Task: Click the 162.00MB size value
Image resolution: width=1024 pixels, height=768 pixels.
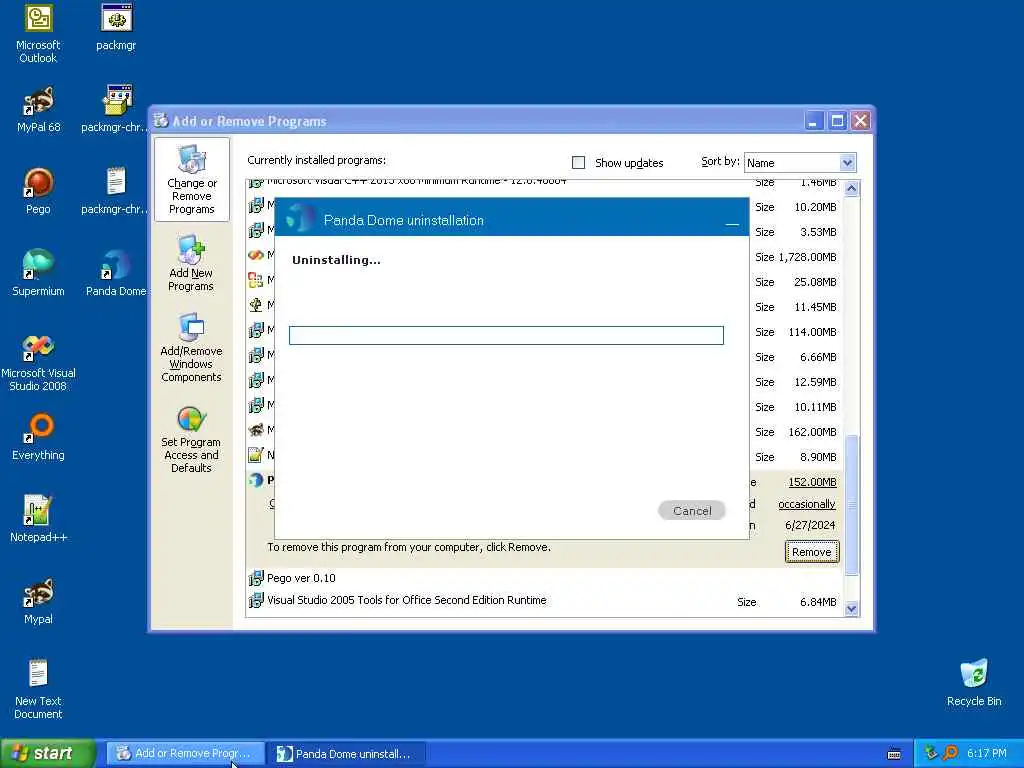Action: (812, 432)
